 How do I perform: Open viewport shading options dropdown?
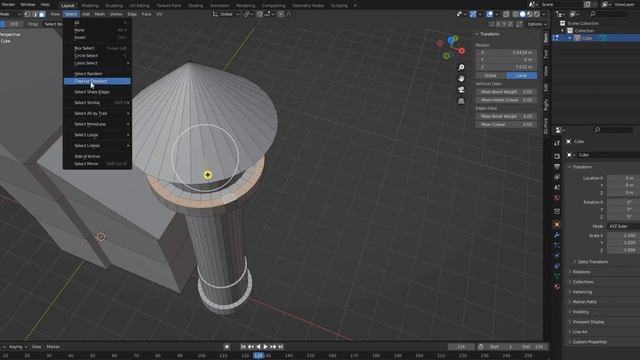coord(544,14)
